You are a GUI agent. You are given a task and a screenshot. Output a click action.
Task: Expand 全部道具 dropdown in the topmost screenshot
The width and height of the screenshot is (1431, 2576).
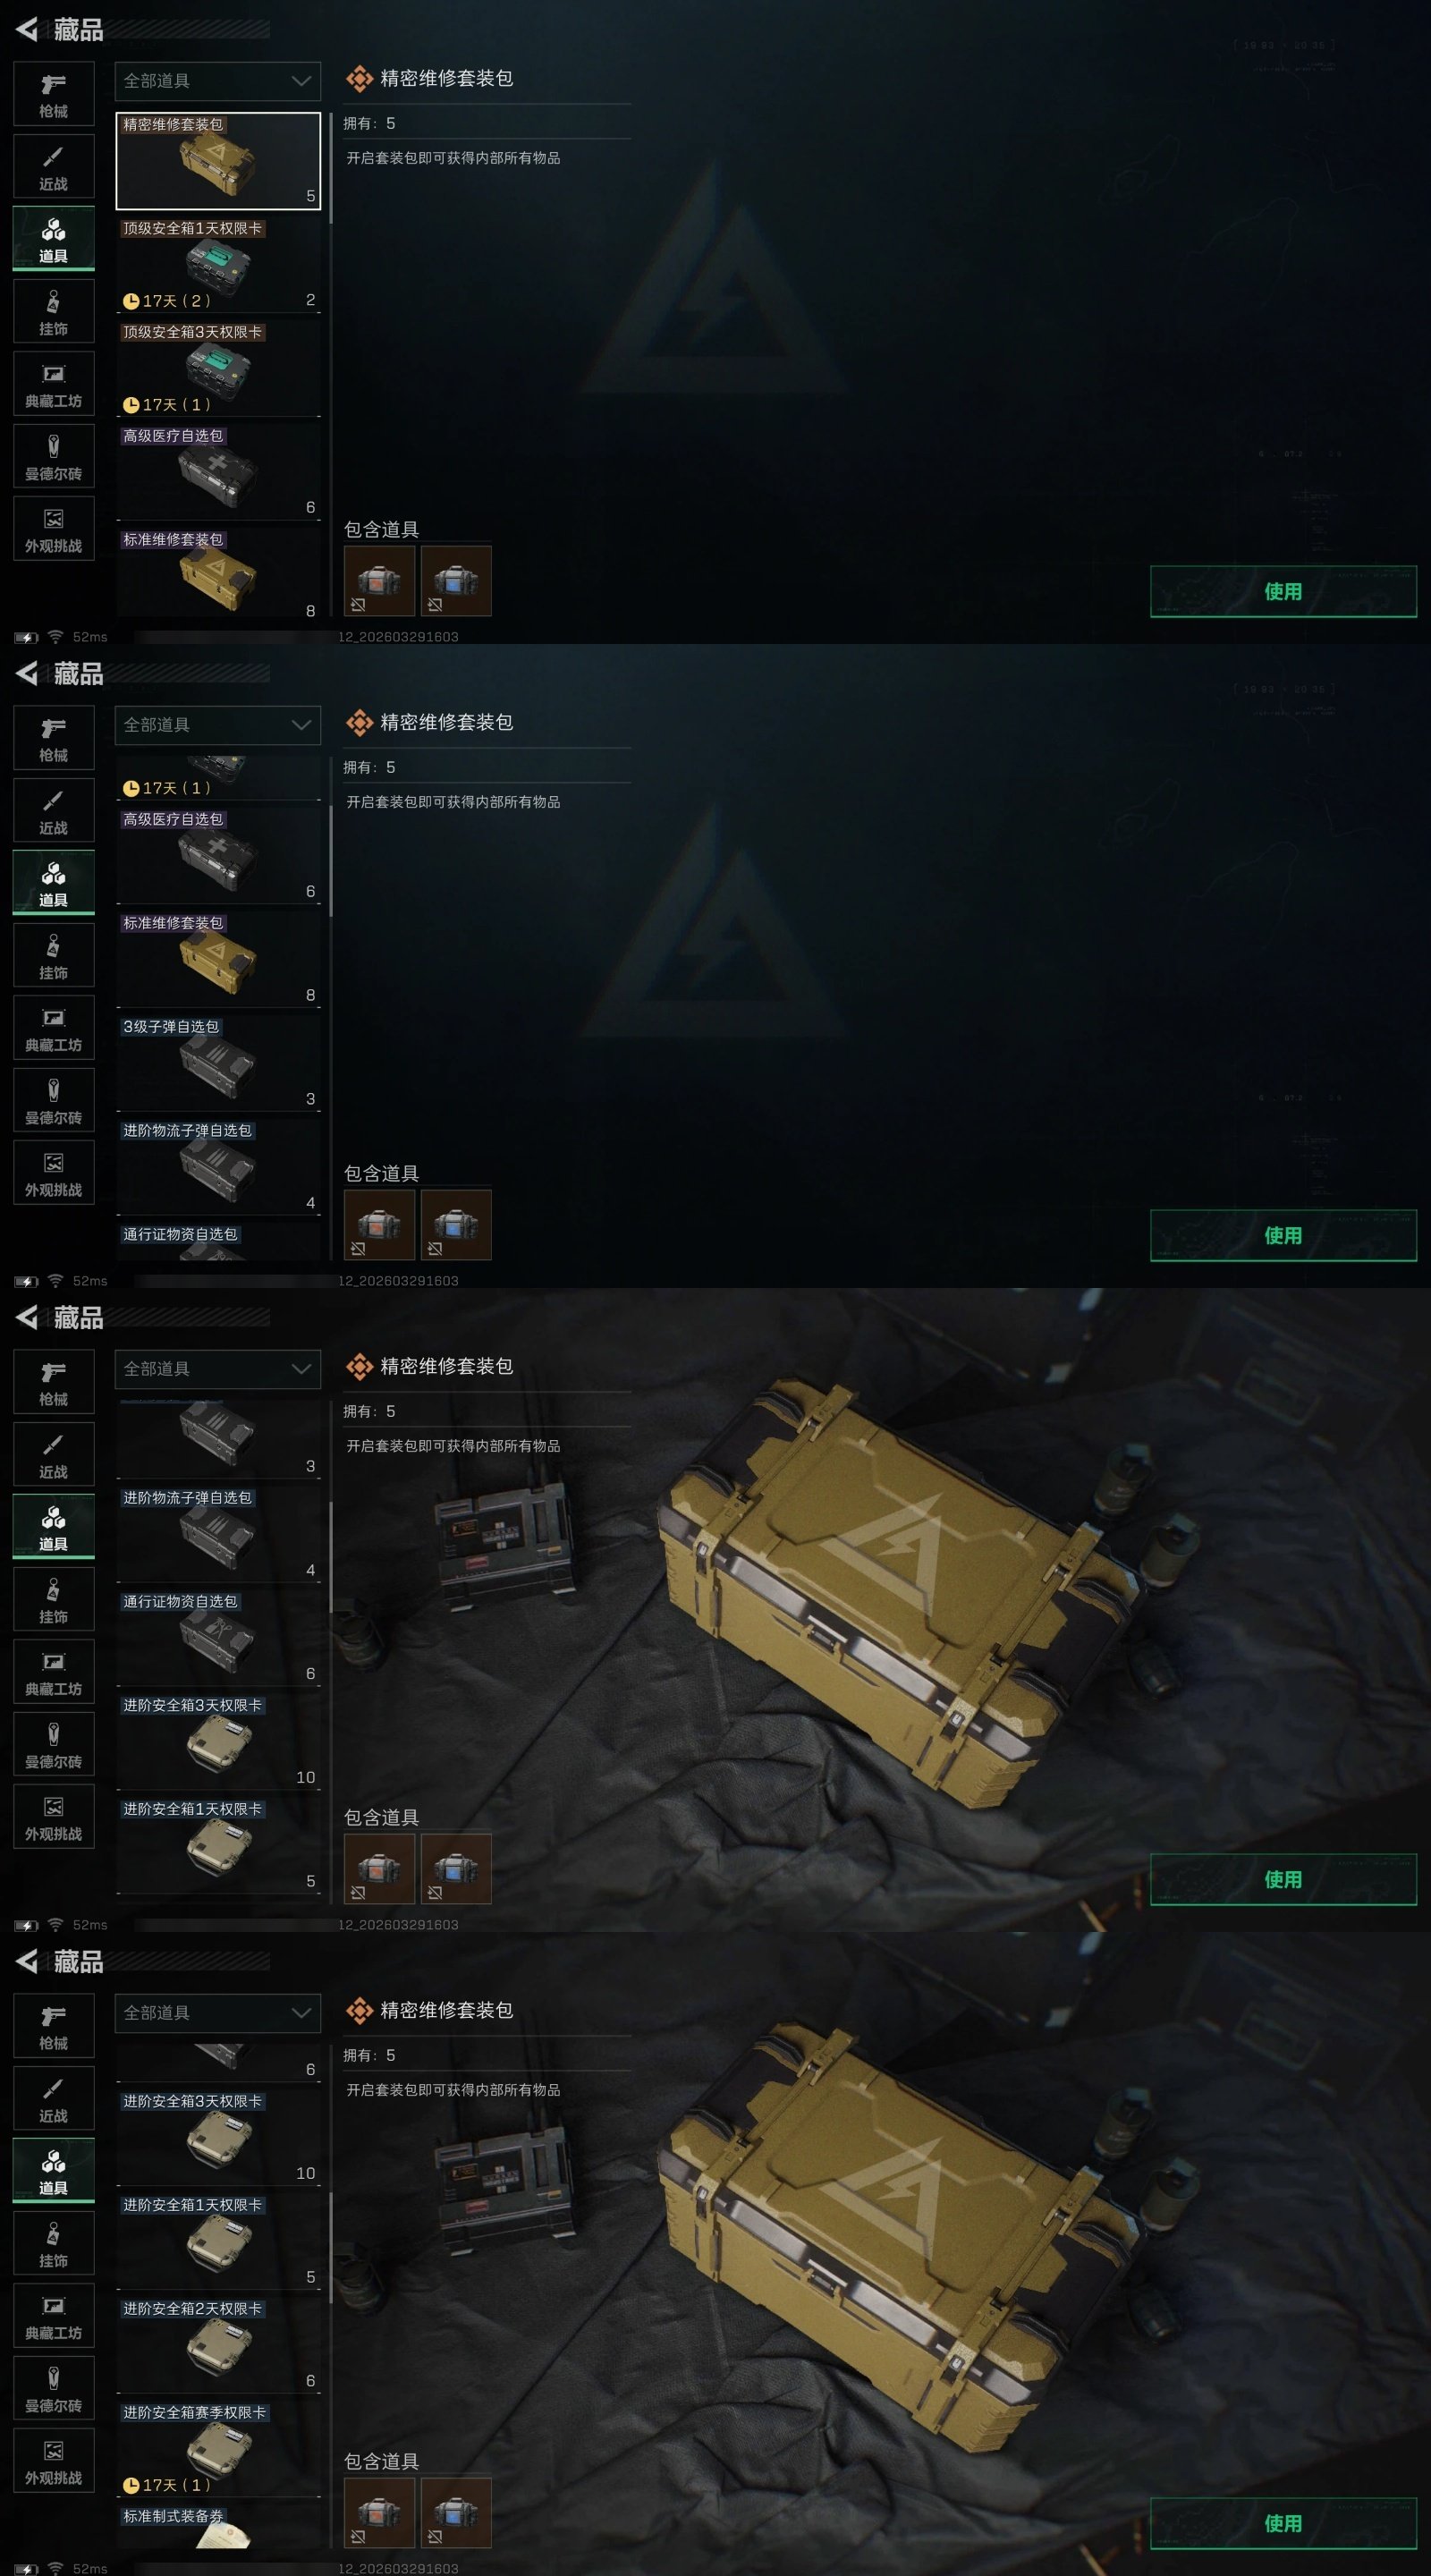click(218, 81)
